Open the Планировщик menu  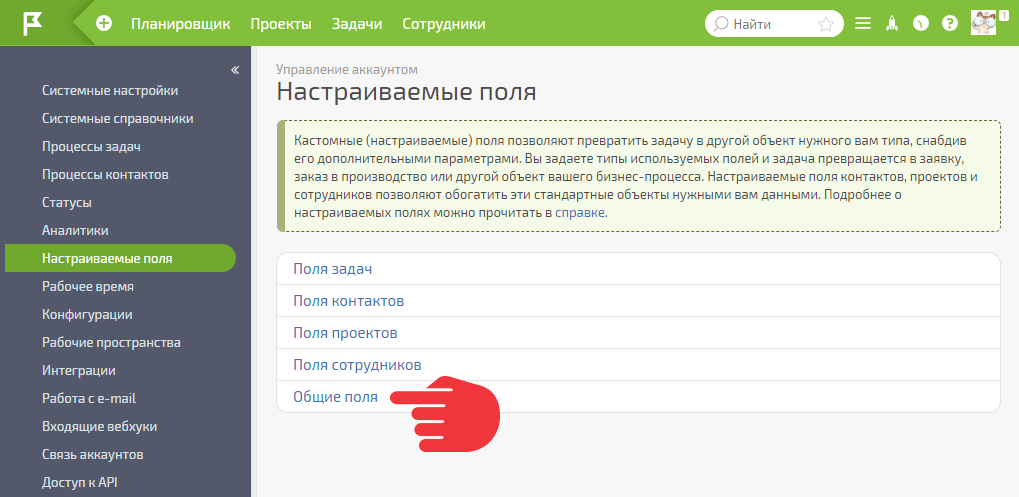pos(181,24)
